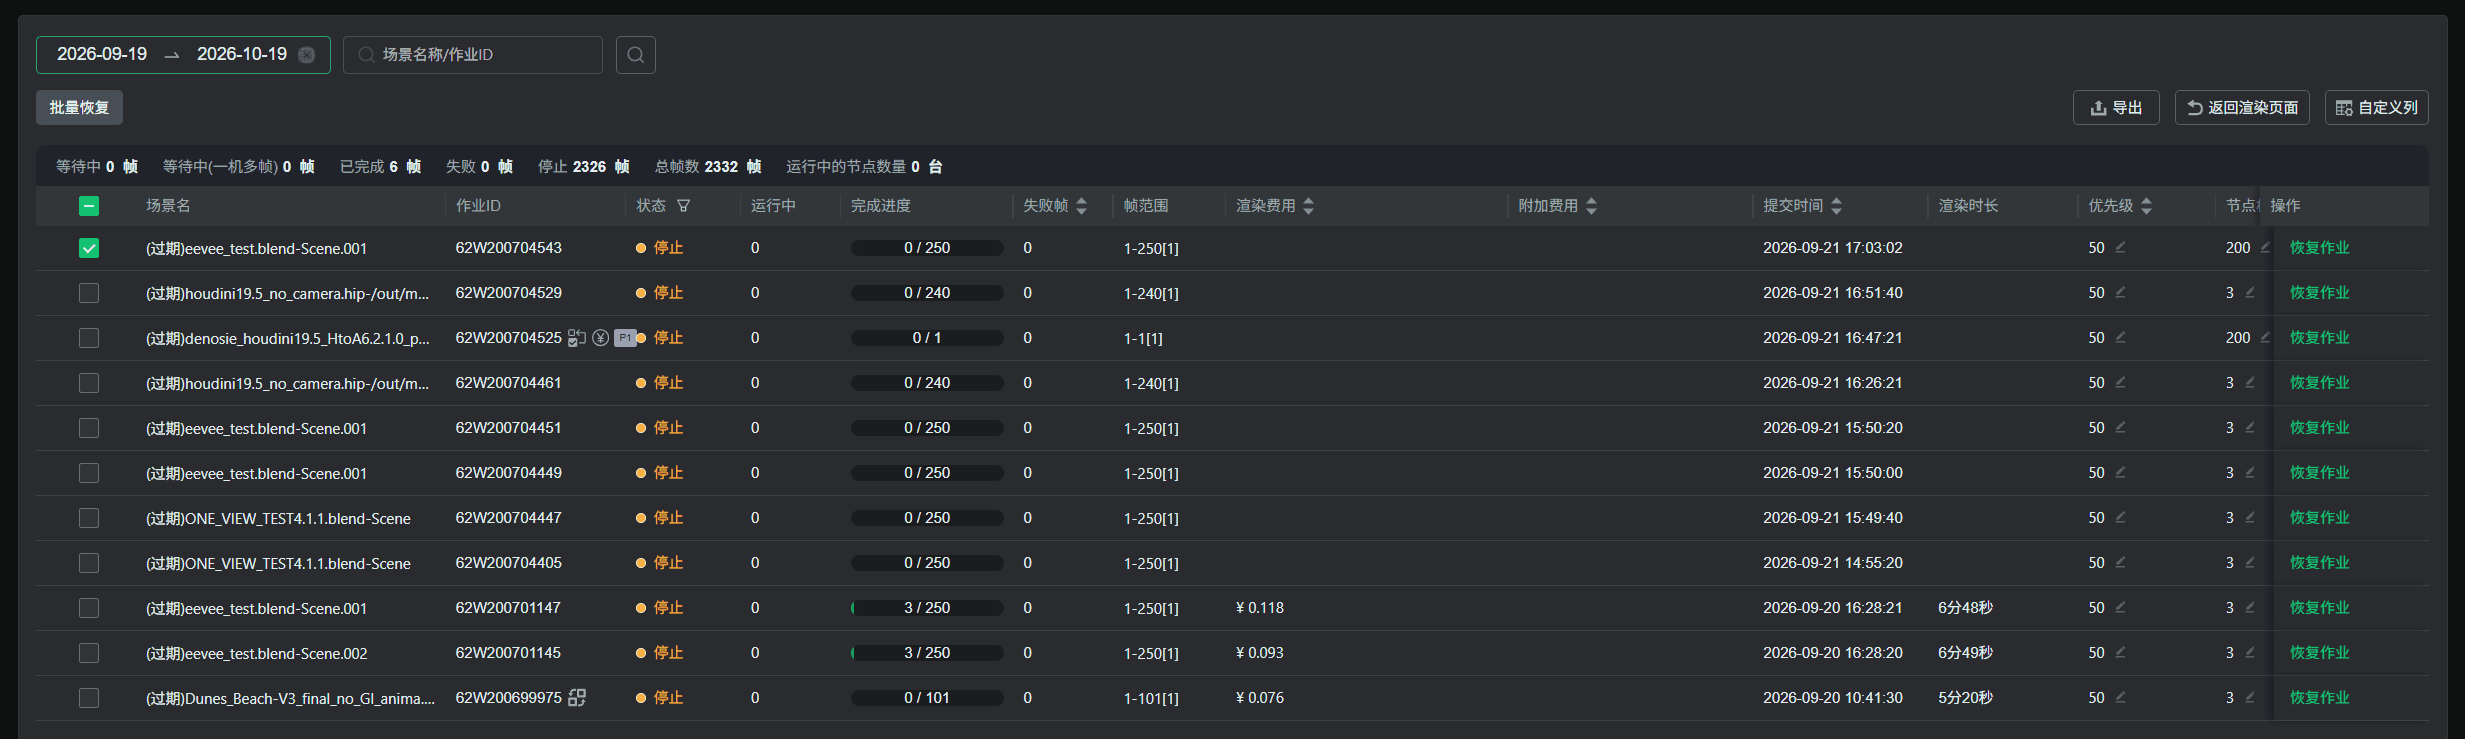Sort by the 提交时间 column arrows
The height and width of the screenshot is (739, 2465).
(1836, 206)
